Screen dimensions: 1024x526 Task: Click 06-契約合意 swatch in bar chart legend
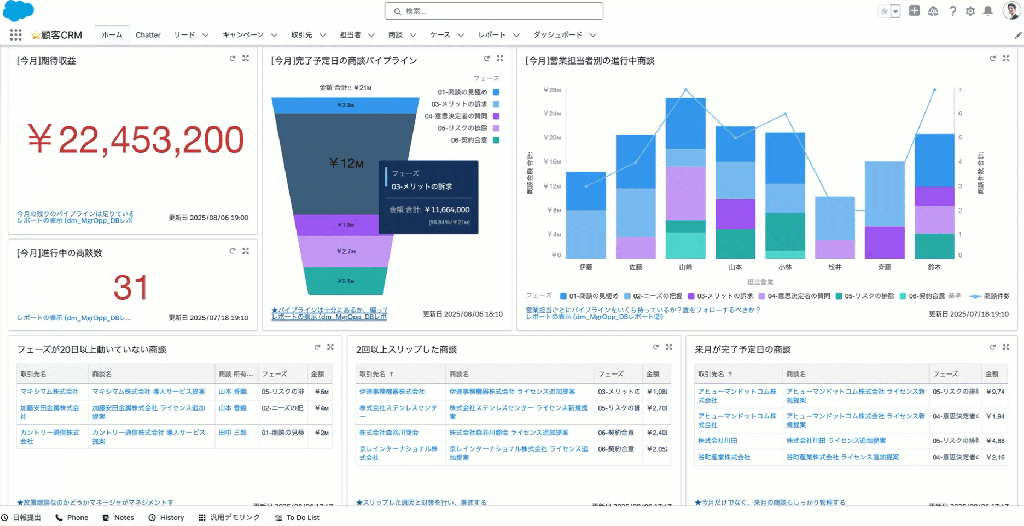click(903, 296)
